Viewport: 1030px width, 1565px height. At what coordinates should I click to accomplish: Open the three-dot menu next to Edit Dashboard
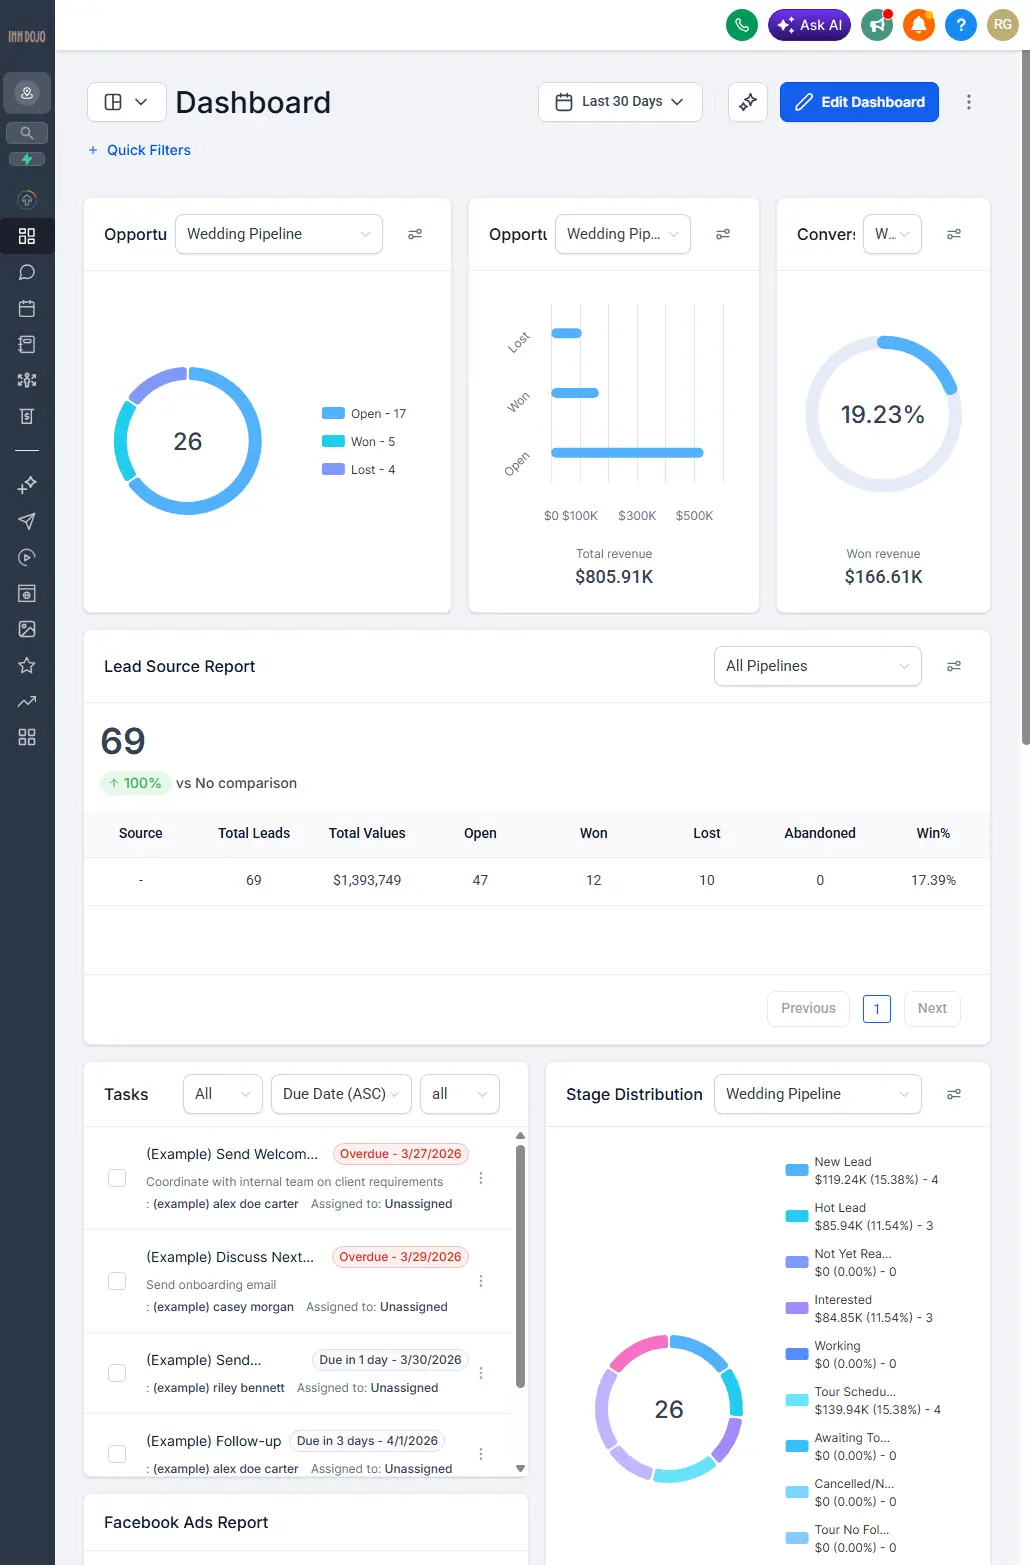click(968, 101)
